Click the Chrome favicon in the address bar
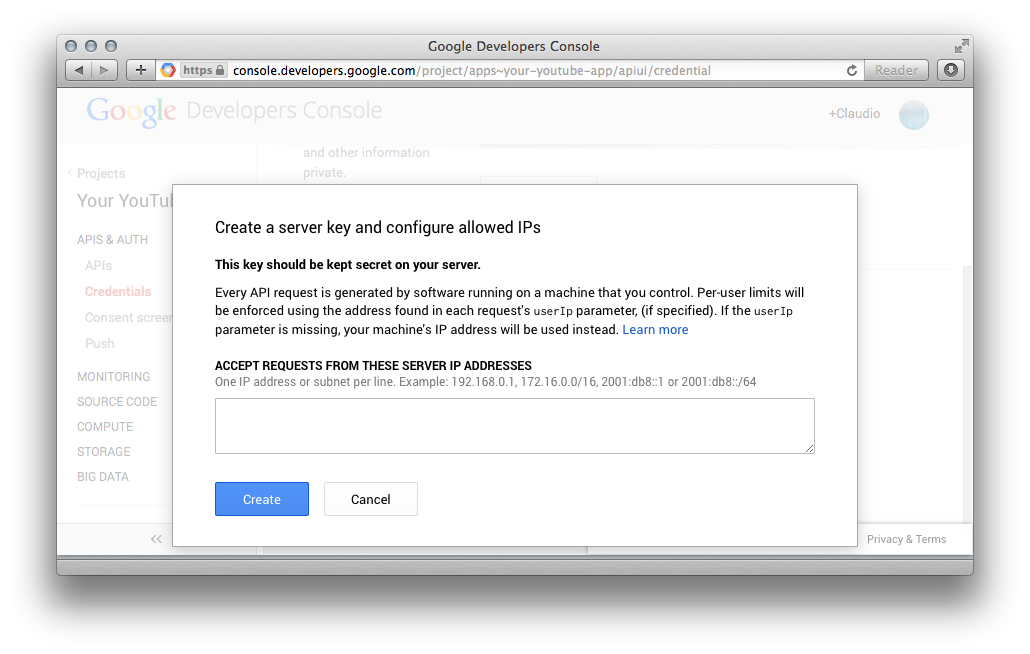 tap(166, 70)
